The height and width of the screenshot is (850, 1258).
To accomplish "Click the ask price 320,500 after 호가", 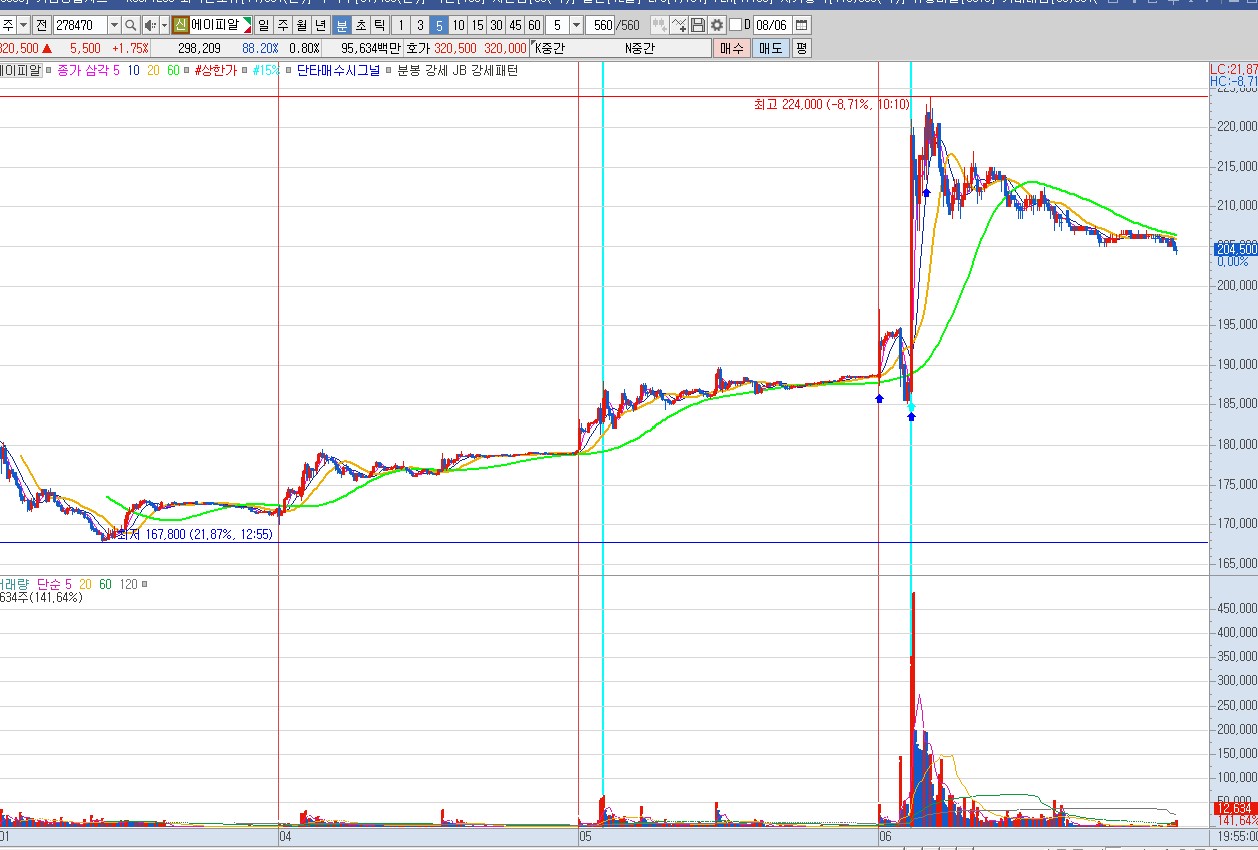I will 455,48.
